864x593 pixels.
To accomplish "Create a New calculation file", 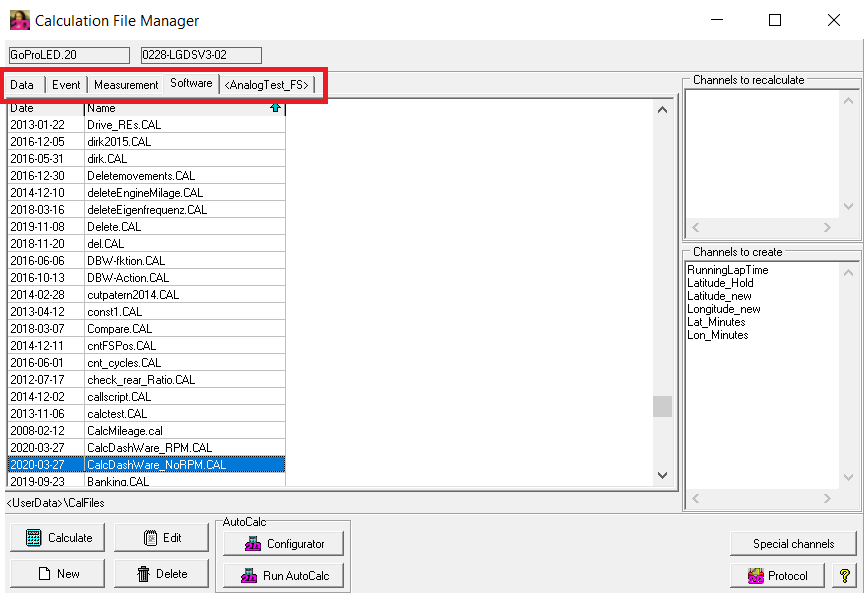I will [x=57, y=574].
